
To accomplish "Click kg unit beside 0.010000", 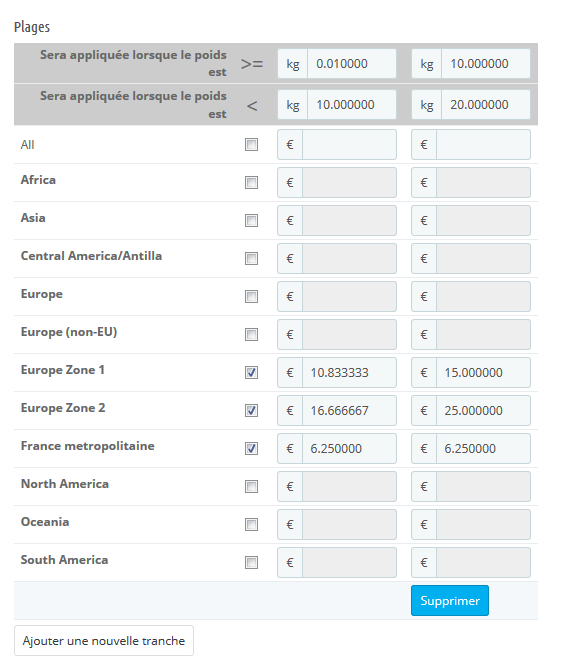I will (x=293, y=64).
